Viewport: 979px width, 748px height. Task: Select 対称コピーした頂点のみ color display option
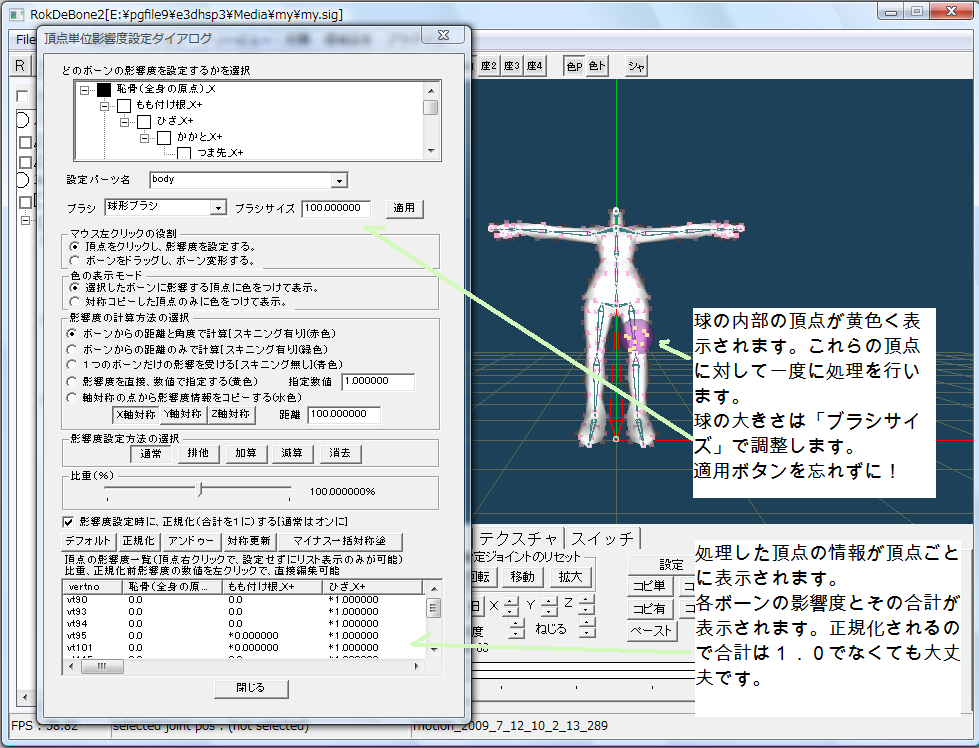74,300
